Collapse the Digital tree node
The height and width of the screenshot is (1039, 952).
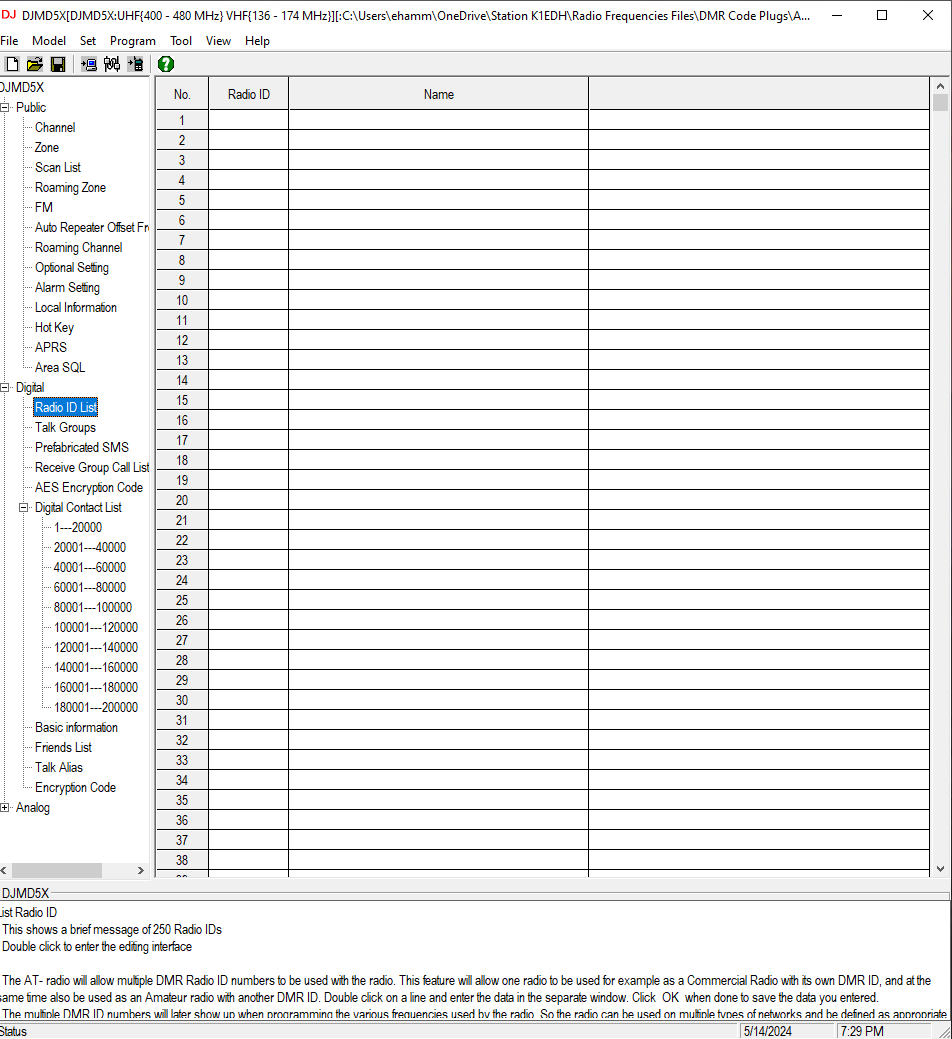click(5, 388)
